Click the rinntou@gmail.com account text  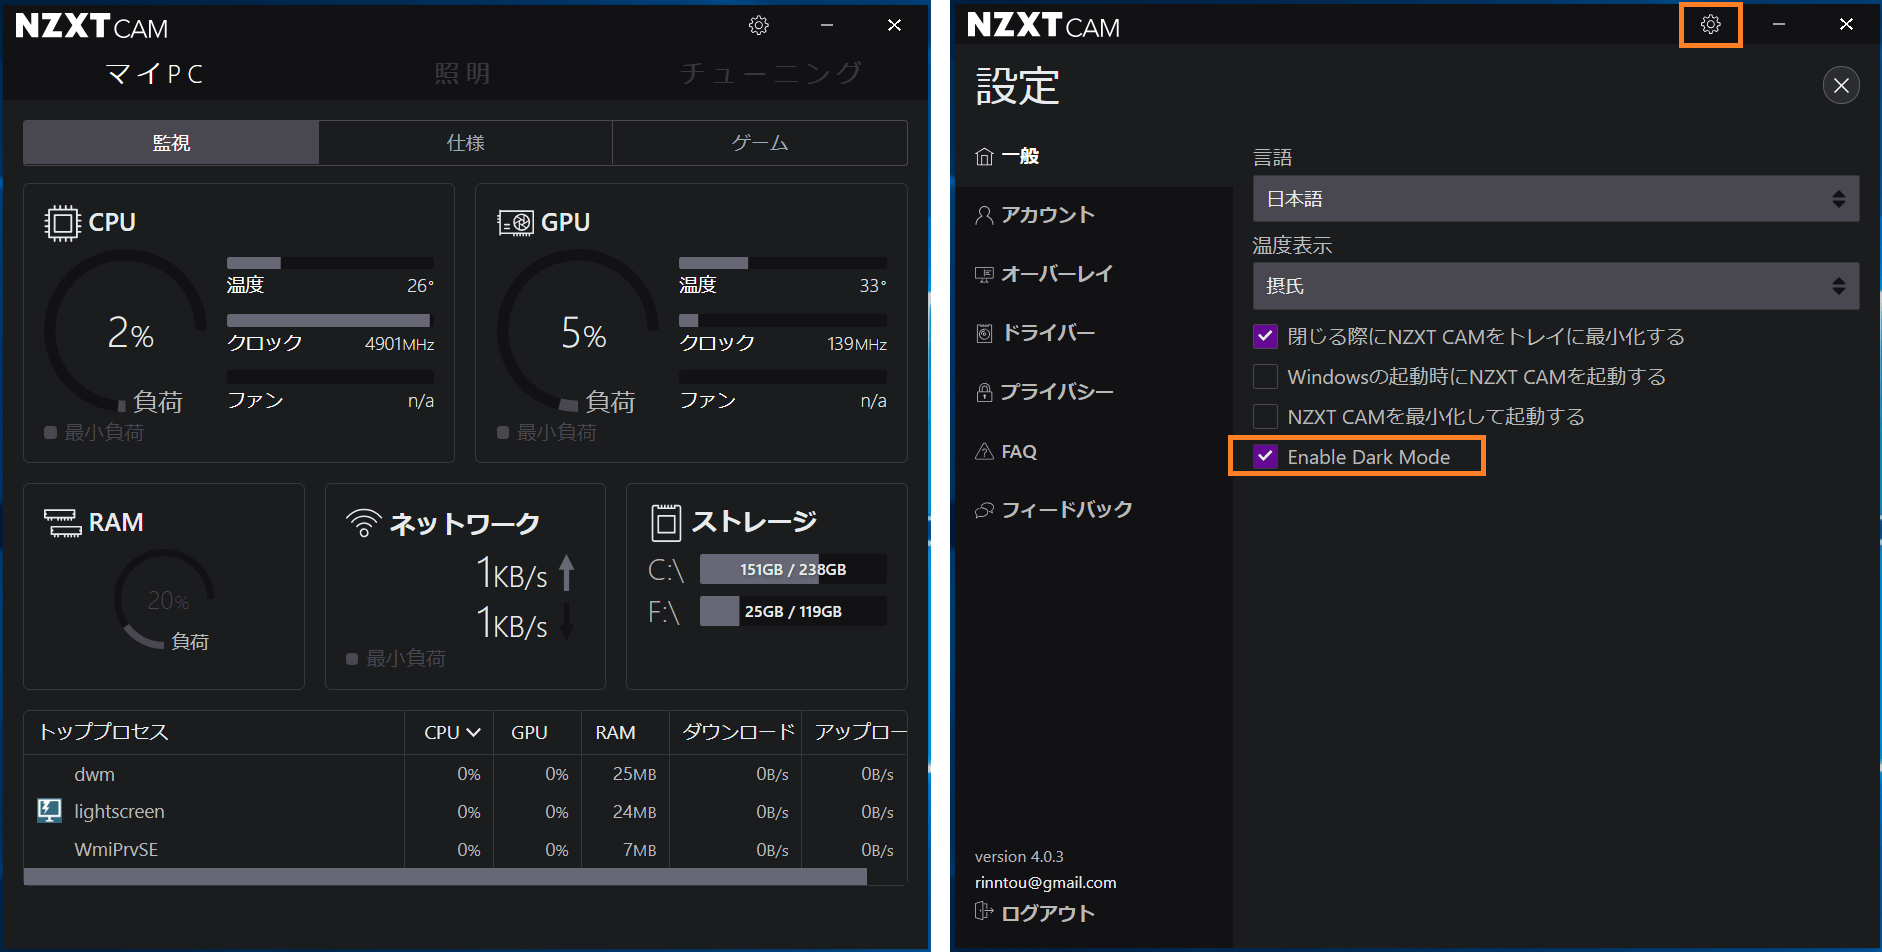coord(1045,882)
